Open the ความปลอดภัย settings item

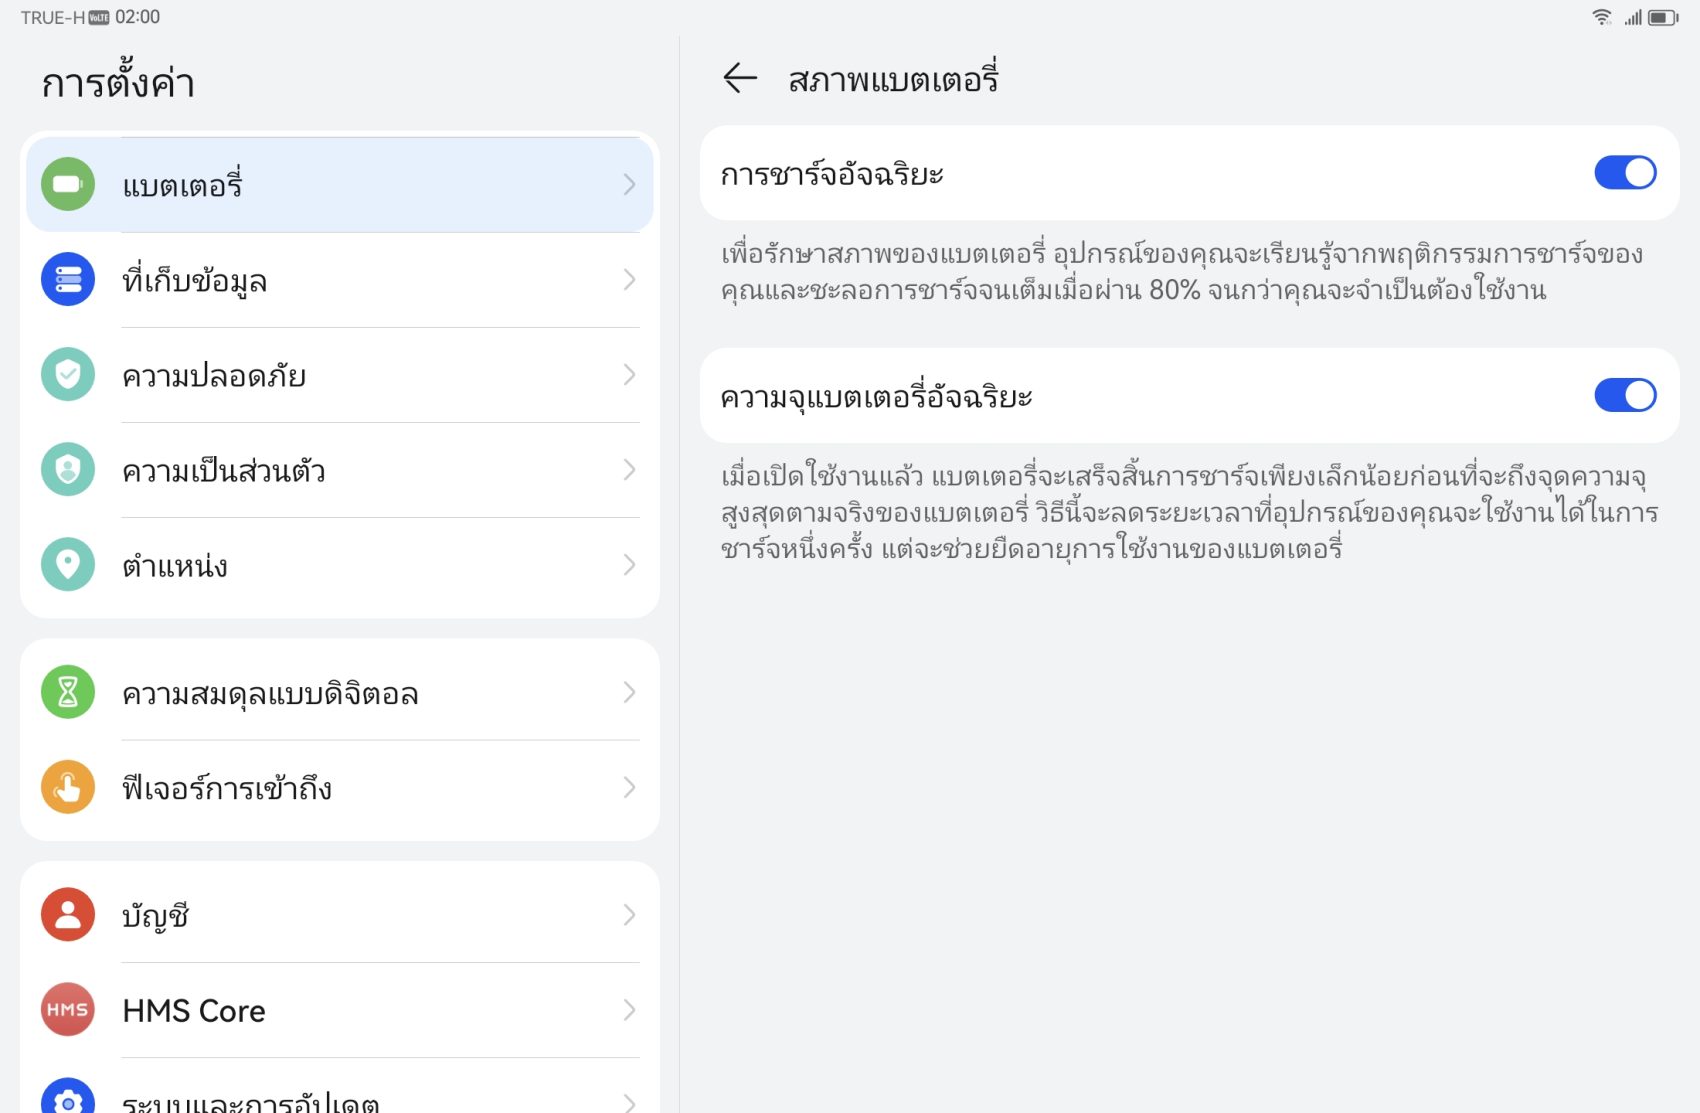pos(340,374)
